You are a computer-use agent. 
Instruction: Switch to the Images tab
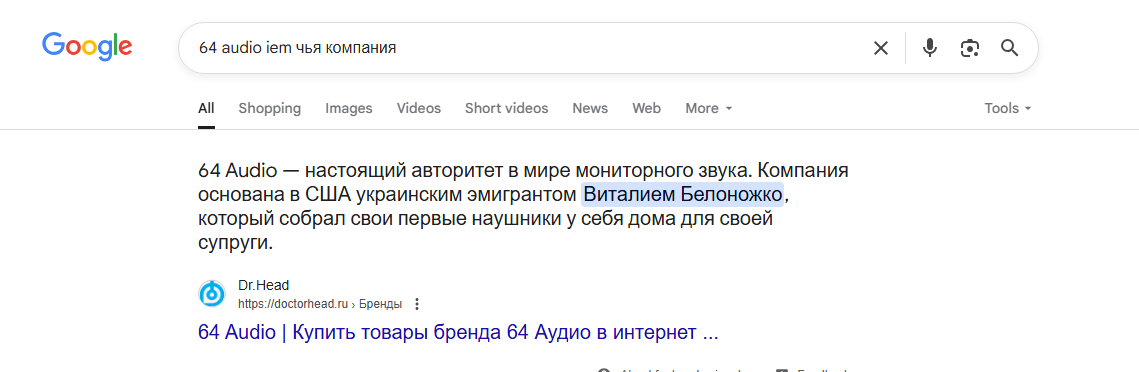tap(349, 108)
